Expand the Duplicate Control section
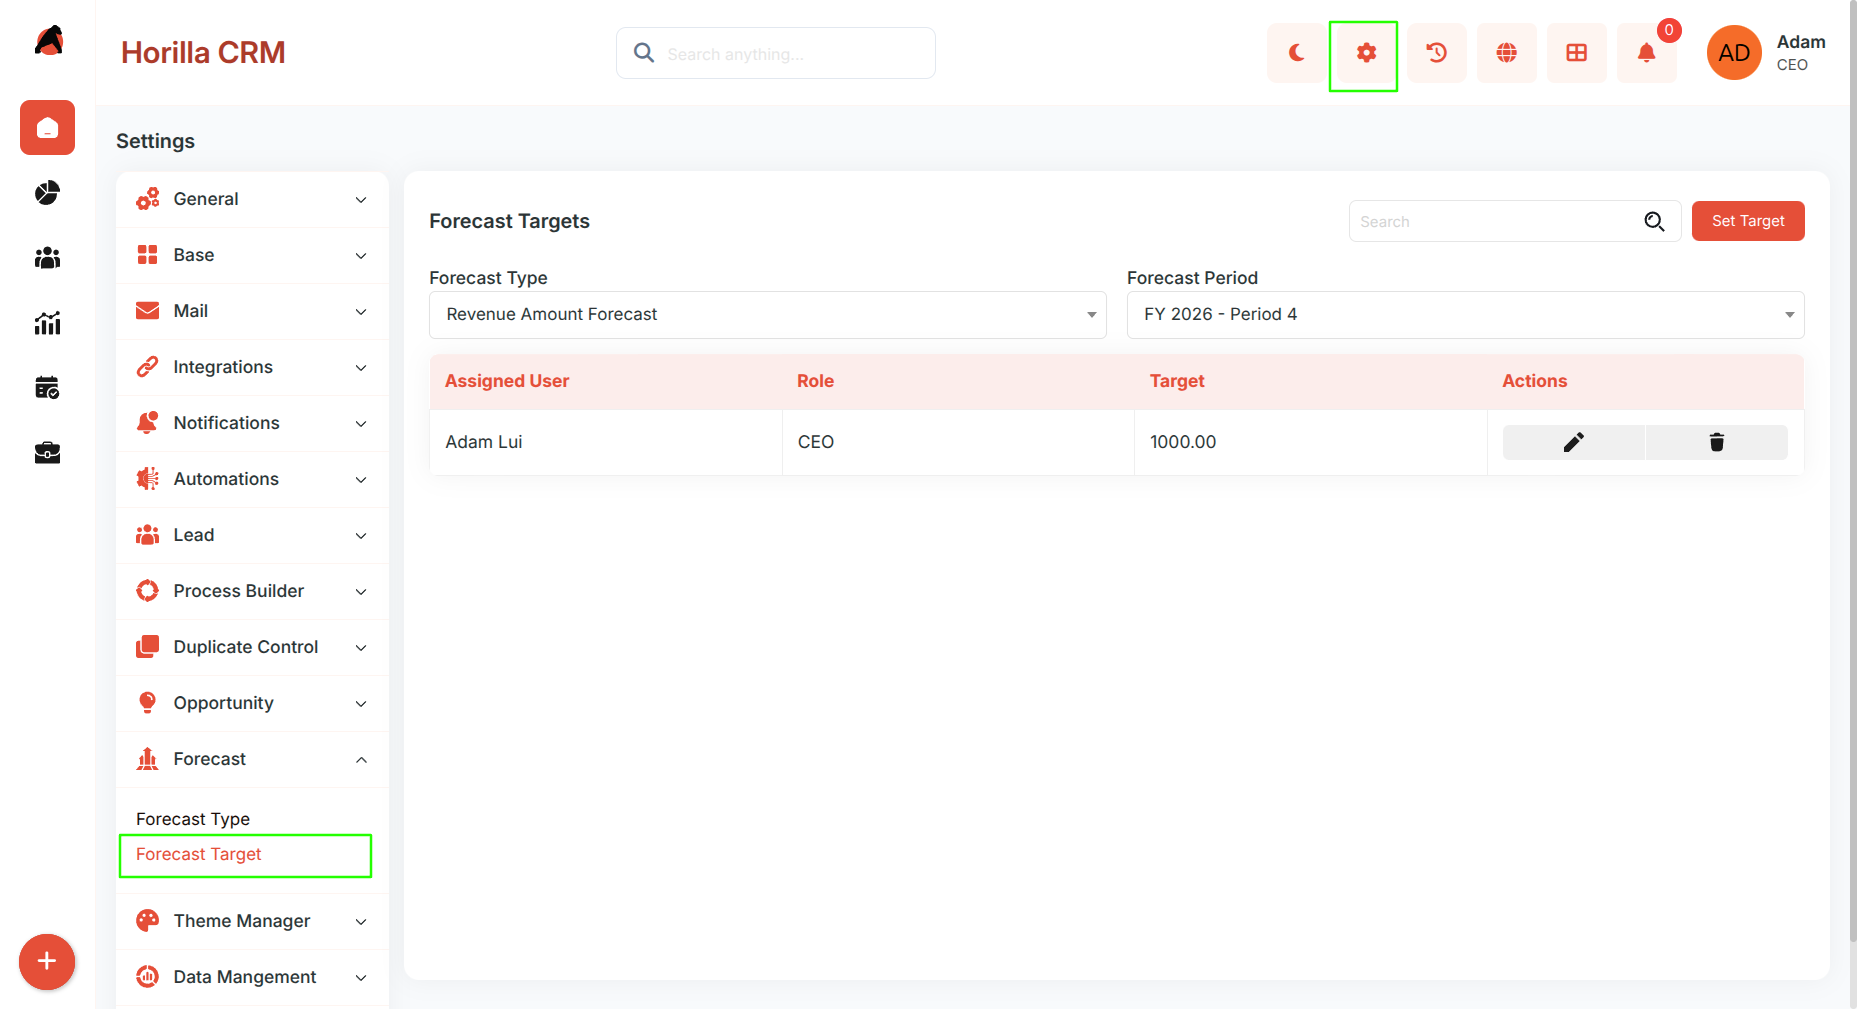This screenshot has height=1009, width=1857. tap(252, 647)
